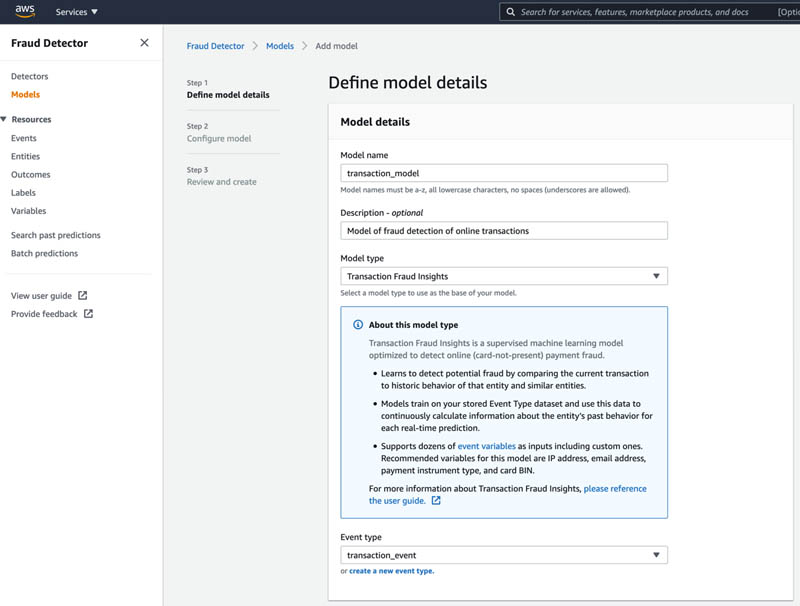Open Entities in the sidebar
800x606 pixels.
click(x=26, y=156)
